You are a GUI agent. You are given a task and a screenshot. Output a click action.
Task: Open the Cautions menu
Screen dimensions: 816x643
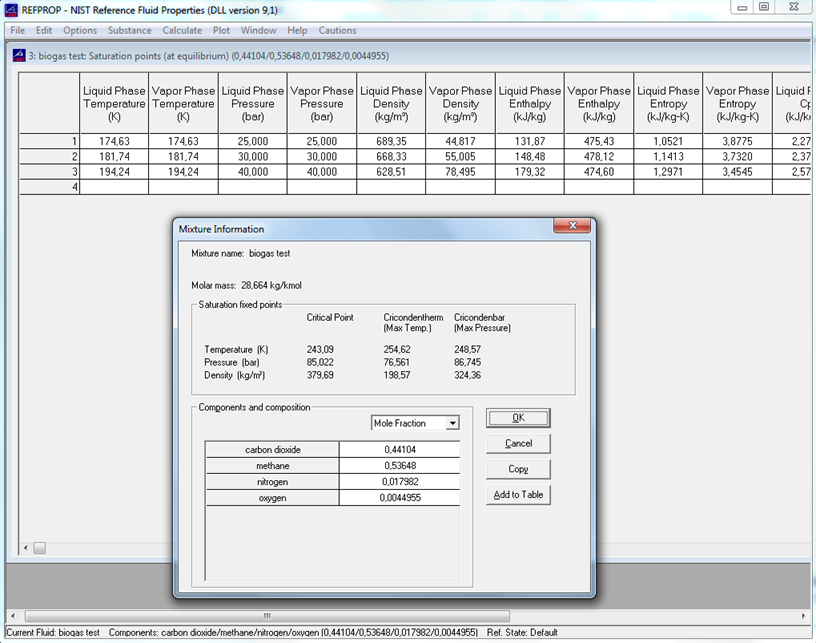pyautogui.click(x=337, y=30)
